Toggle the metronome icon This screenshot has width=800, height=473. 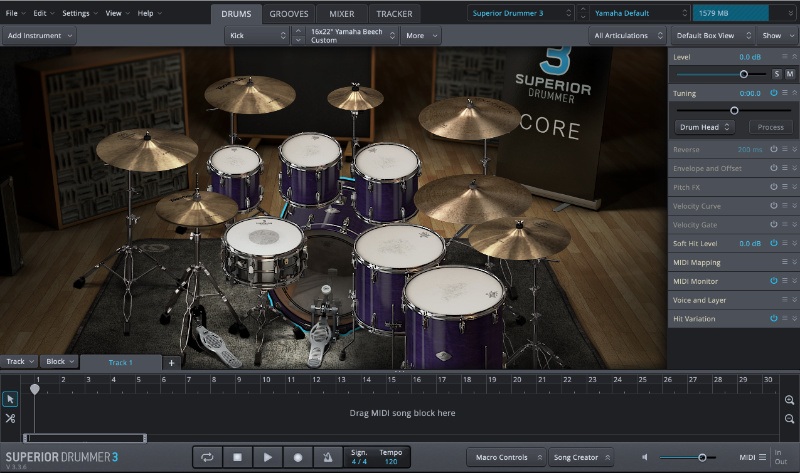pyautogui.click(x=328, y=457)
